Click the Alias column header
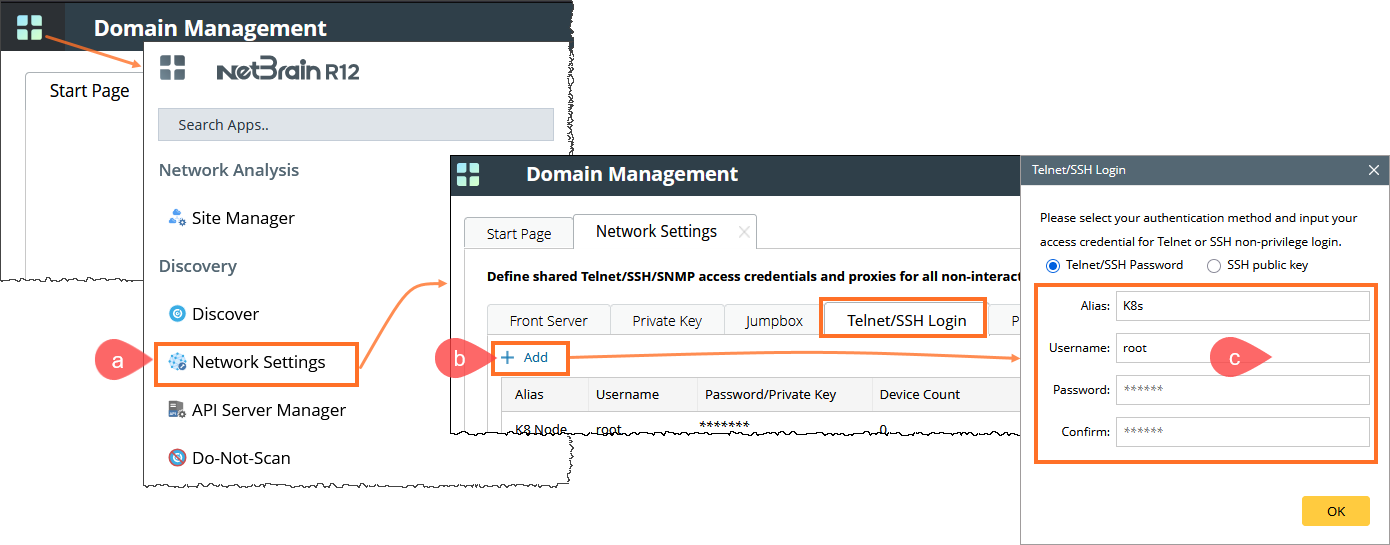1390x545 pixels. [529, 394]
